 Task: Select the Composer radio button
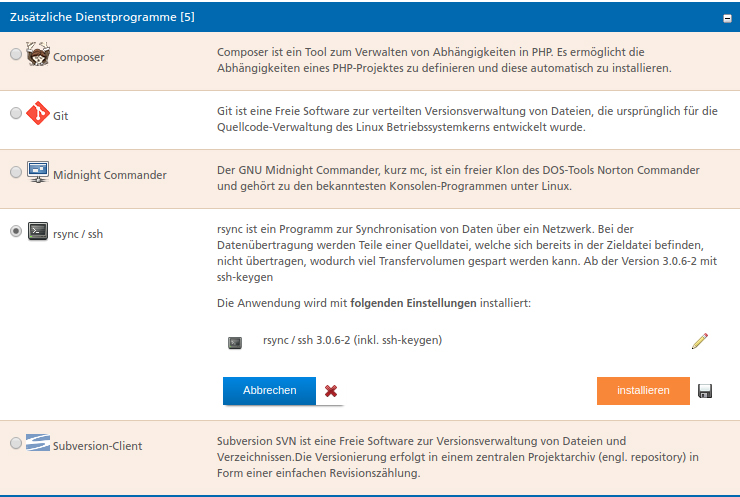pyautogui.click(x=16, y=54)
